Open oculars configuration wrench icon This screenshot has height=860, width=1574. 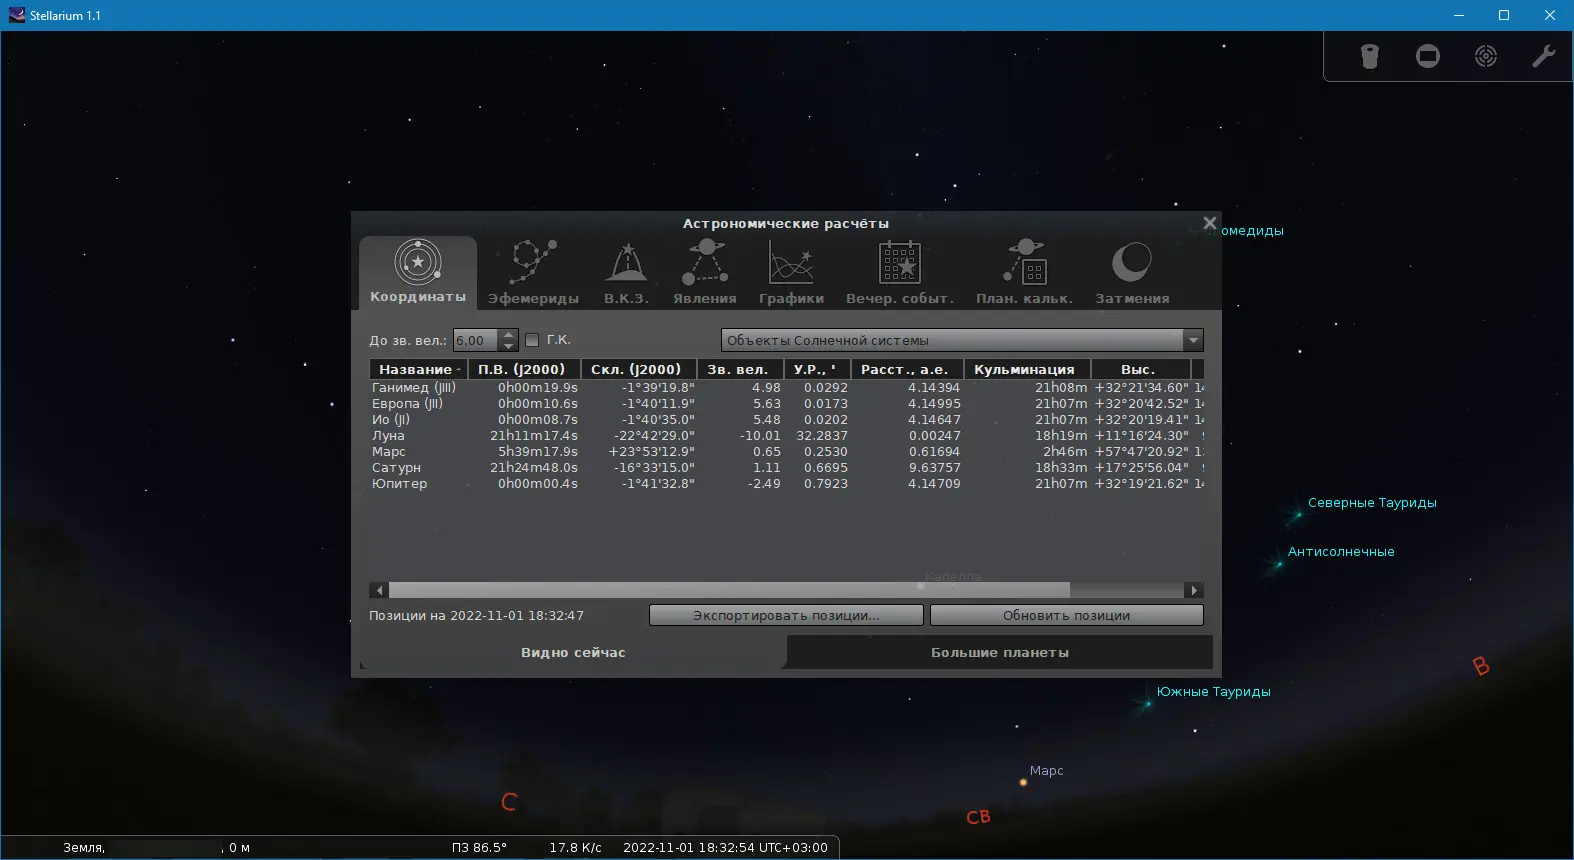1544,56
